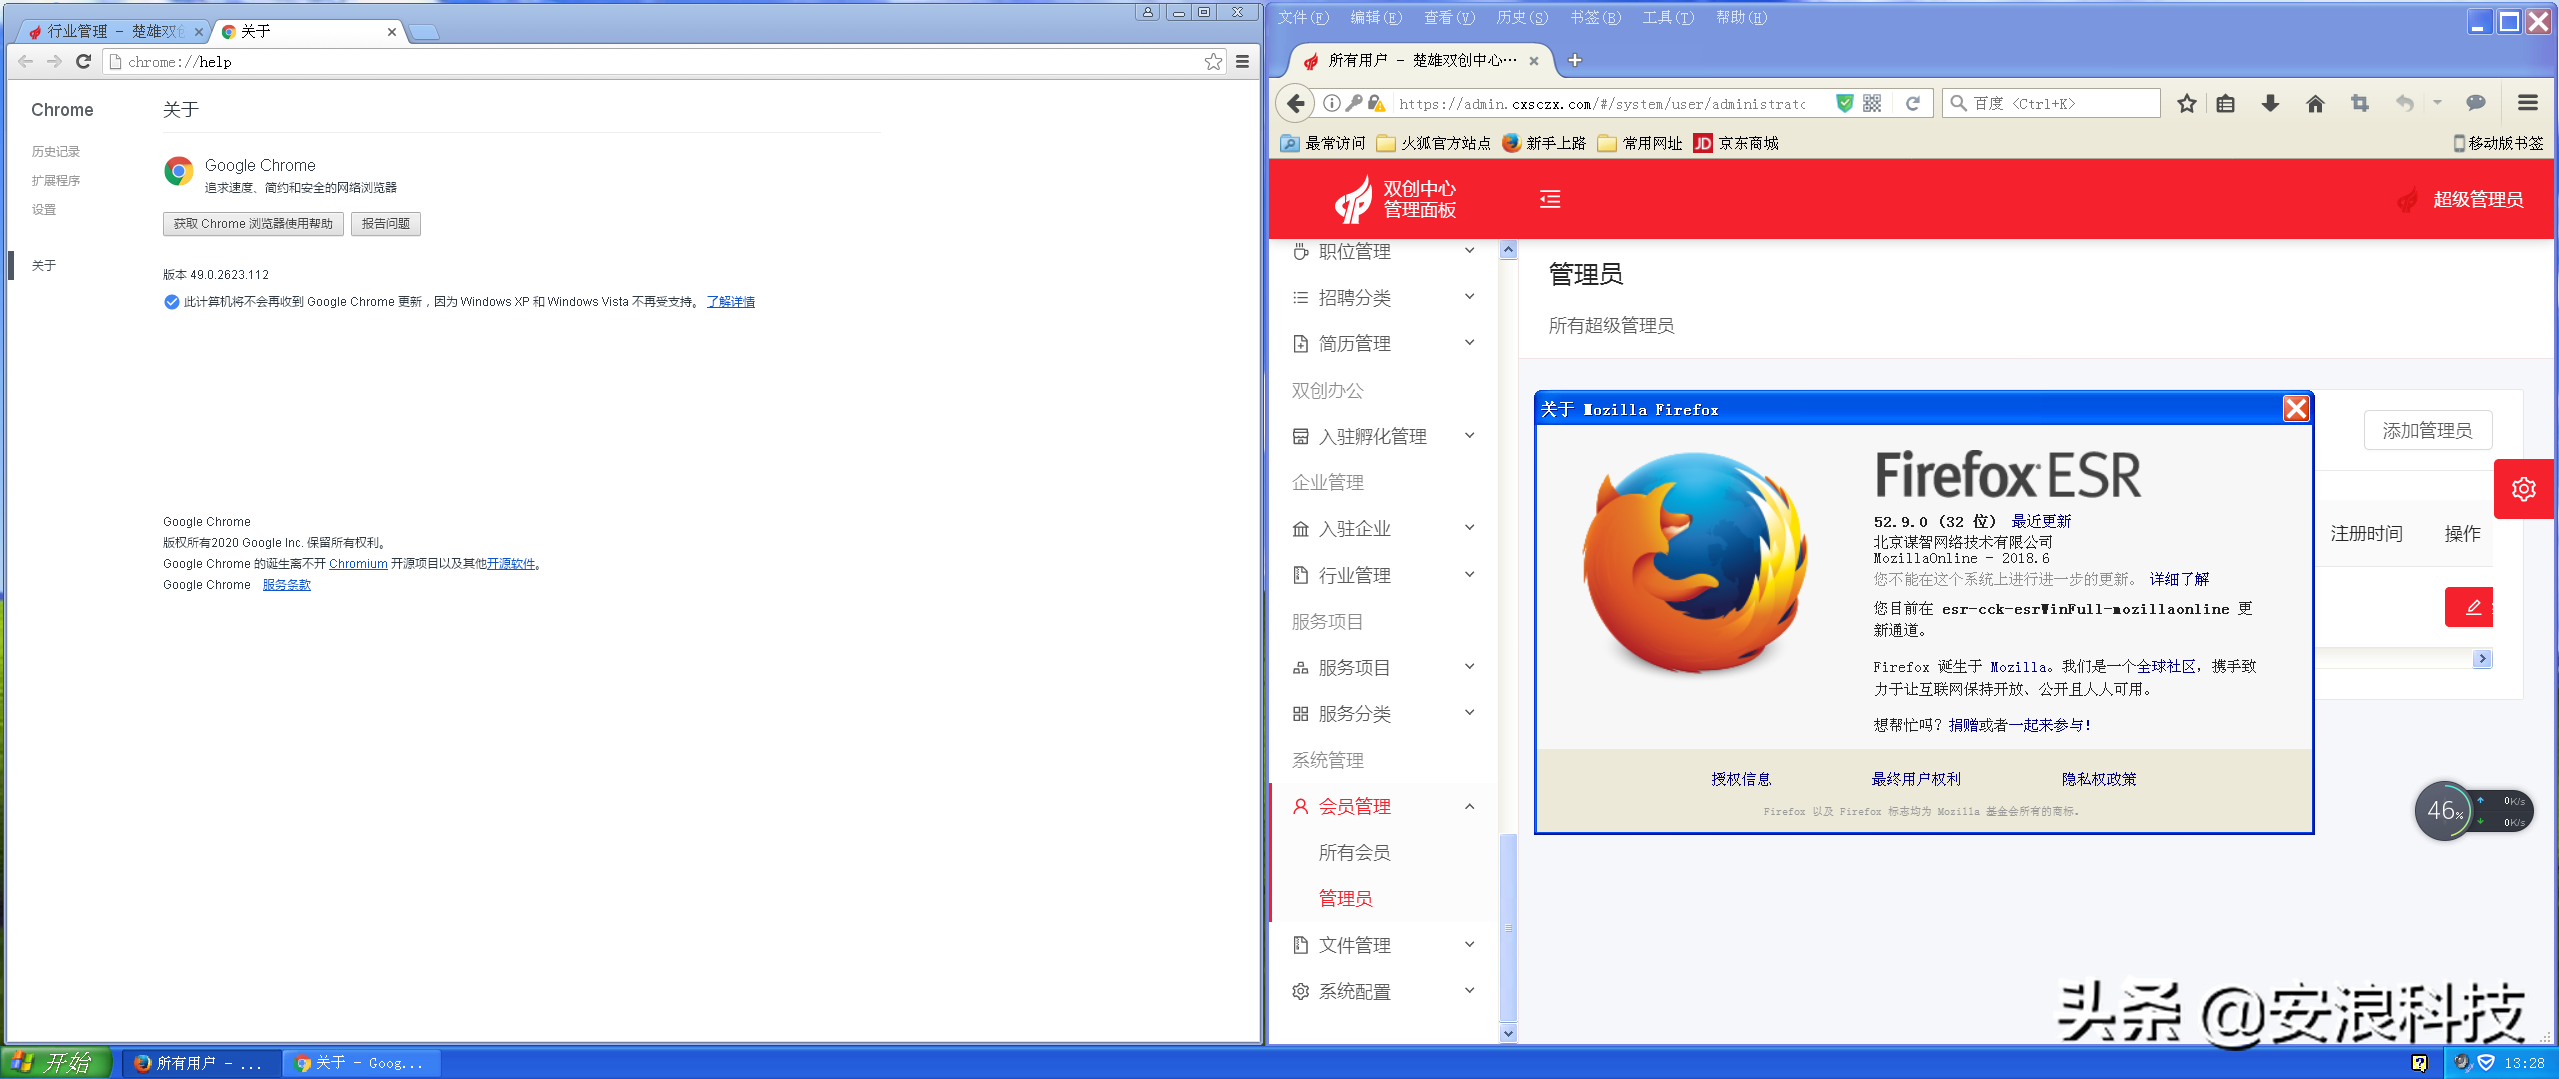Open the Chrome hamburger menu

pos(1242,62)
